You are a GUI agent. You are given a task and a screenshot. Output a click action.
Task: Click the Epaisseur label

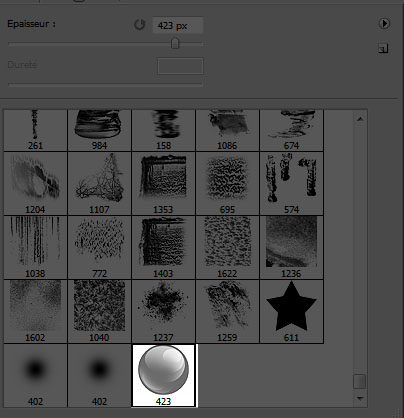(x=31, y=24)
